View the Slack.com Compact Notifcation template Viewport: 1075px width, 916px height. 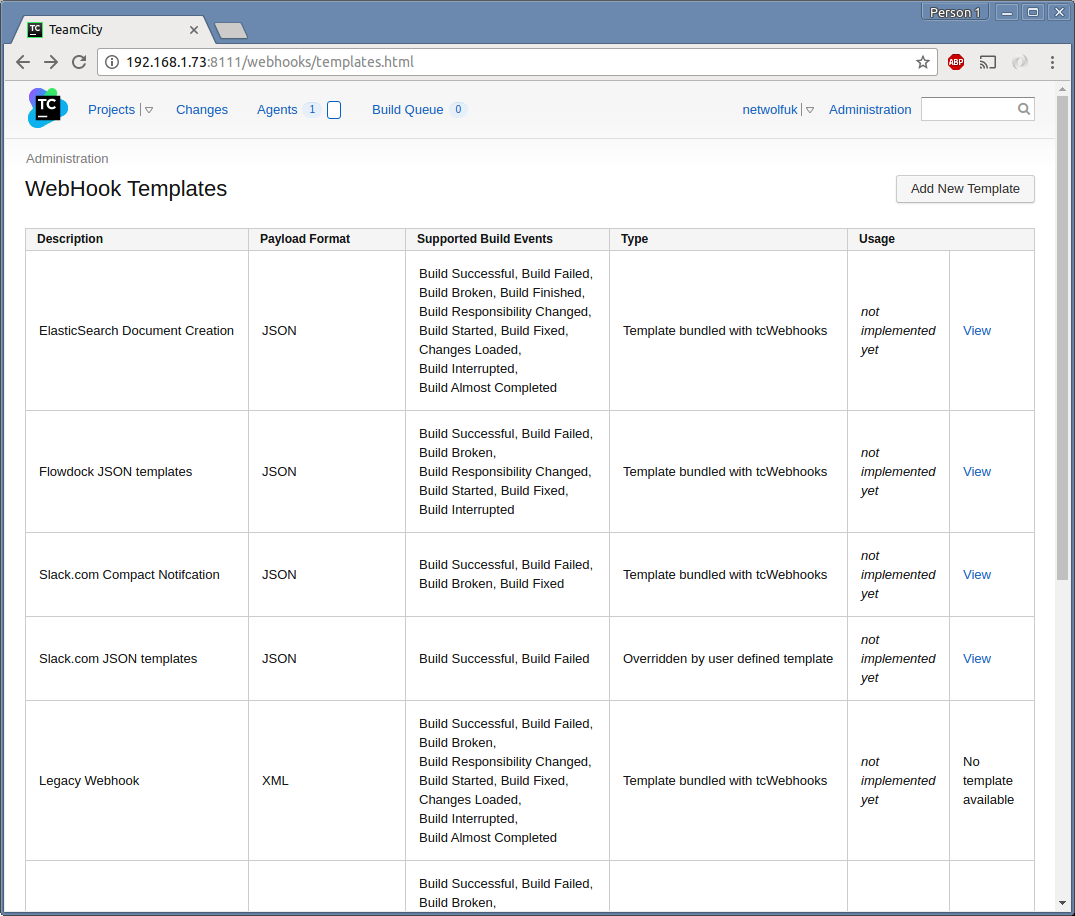click(x=976, y=575)
